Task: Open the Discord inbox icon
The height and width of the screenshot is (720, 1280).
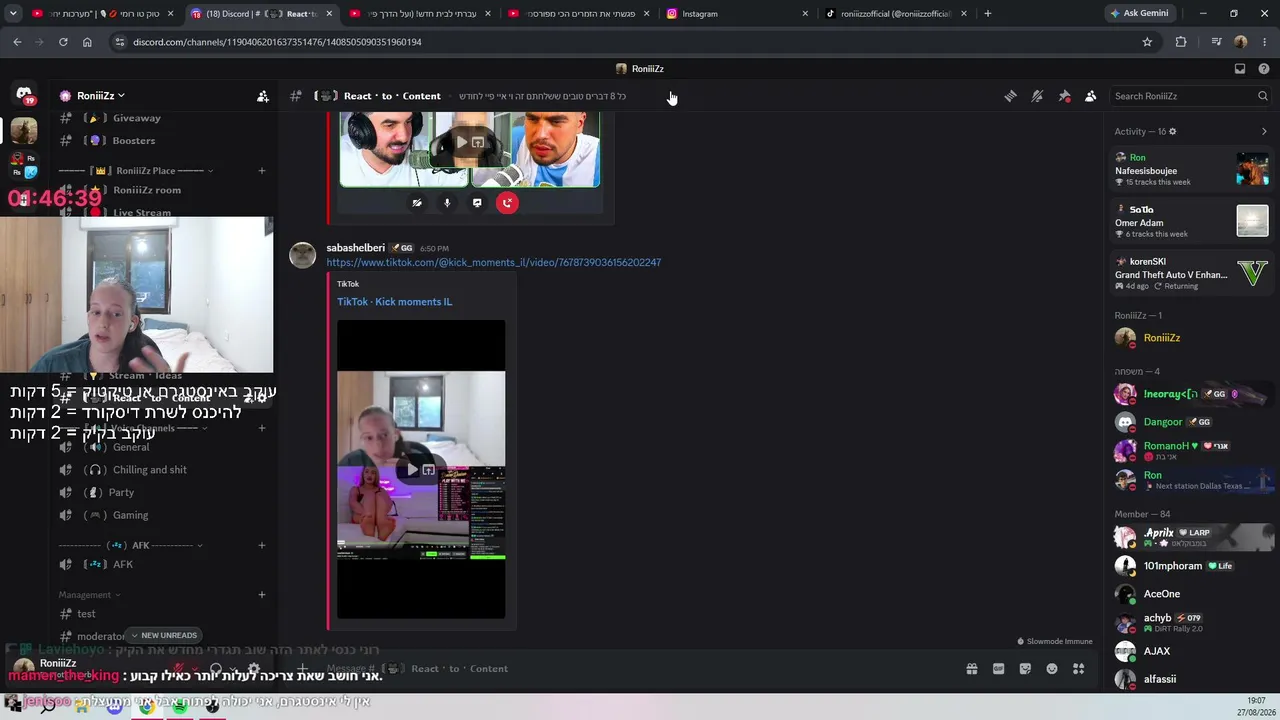Action: point(1240,69)
